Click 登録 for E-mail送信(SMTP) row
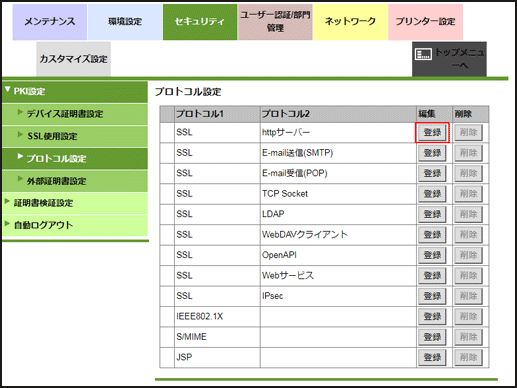This screenshot has height=388, width=517. pos(432,153)
